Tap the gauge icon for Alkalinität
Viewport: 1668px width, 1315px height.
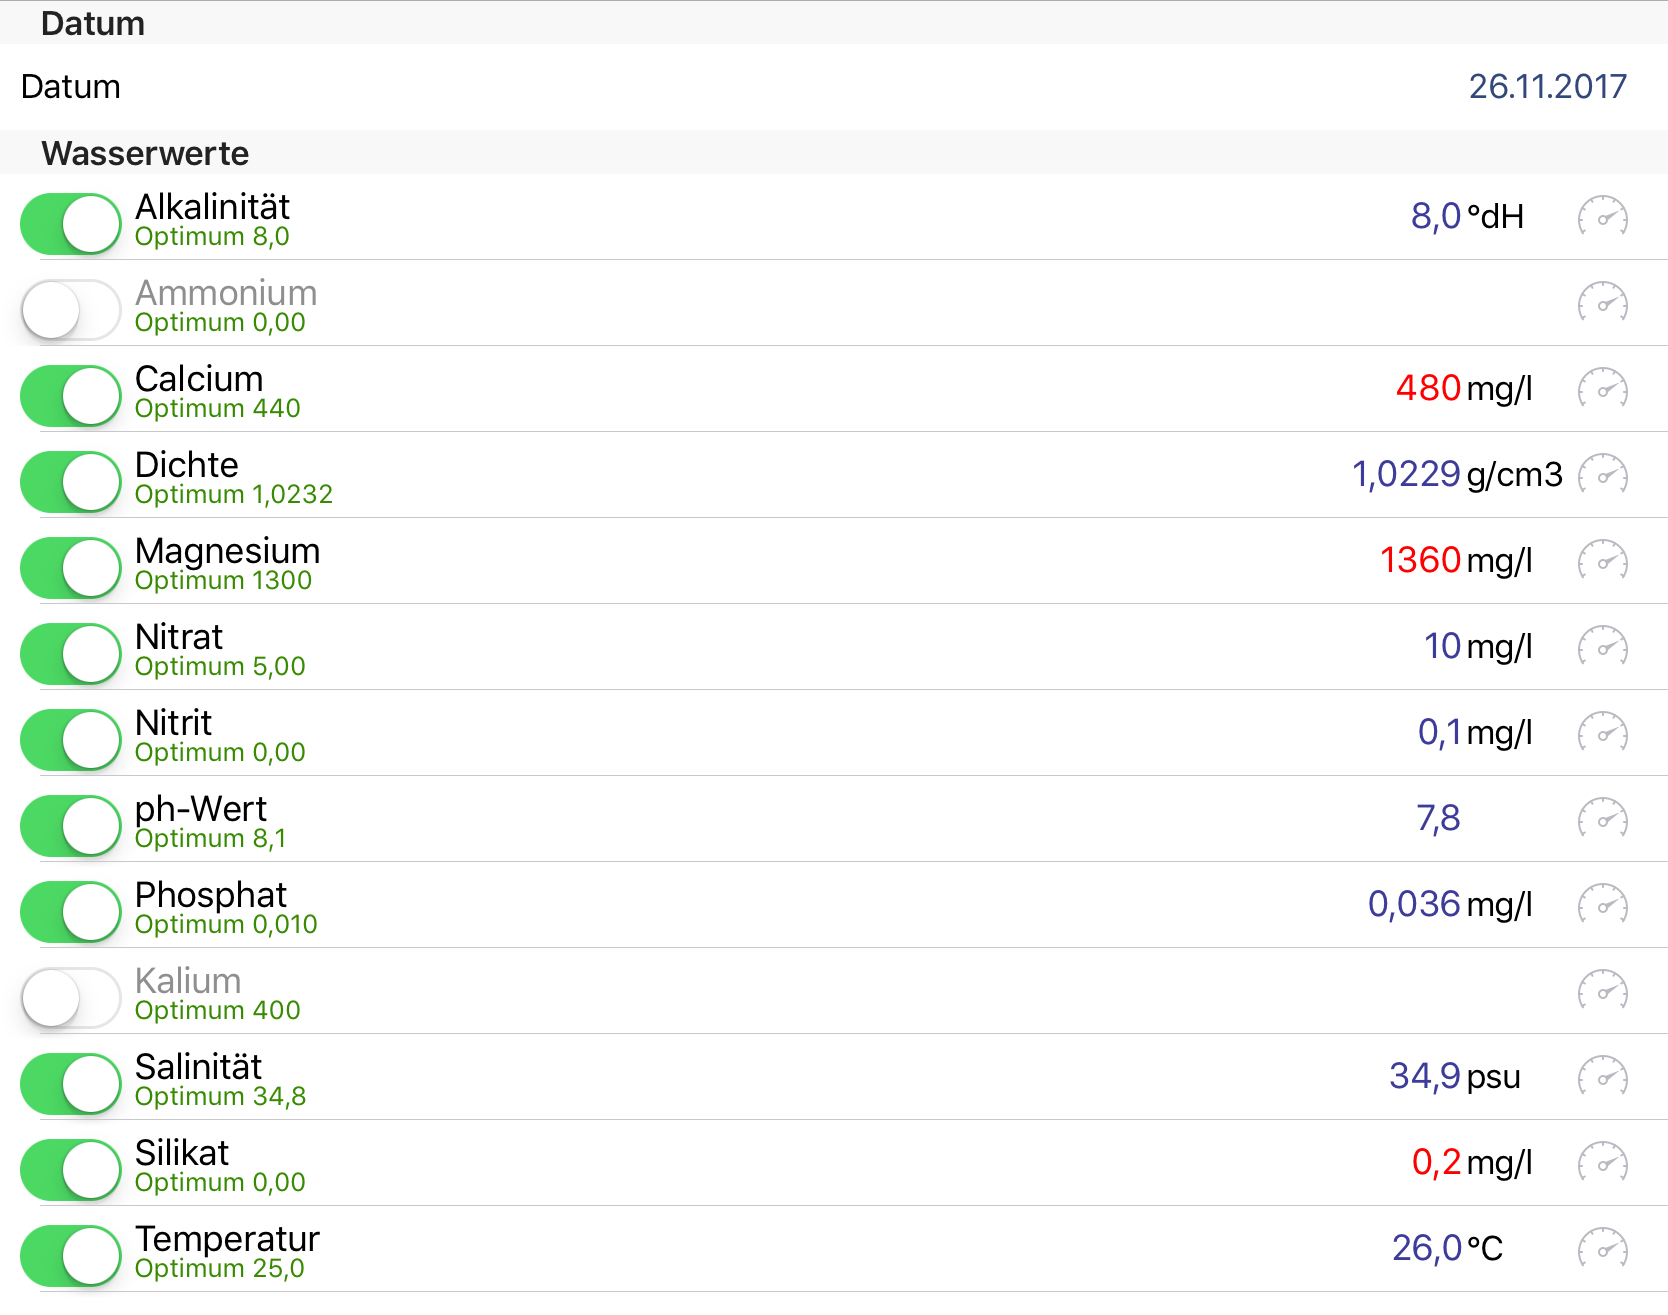pyautogui.click(x=1602, y=217)
